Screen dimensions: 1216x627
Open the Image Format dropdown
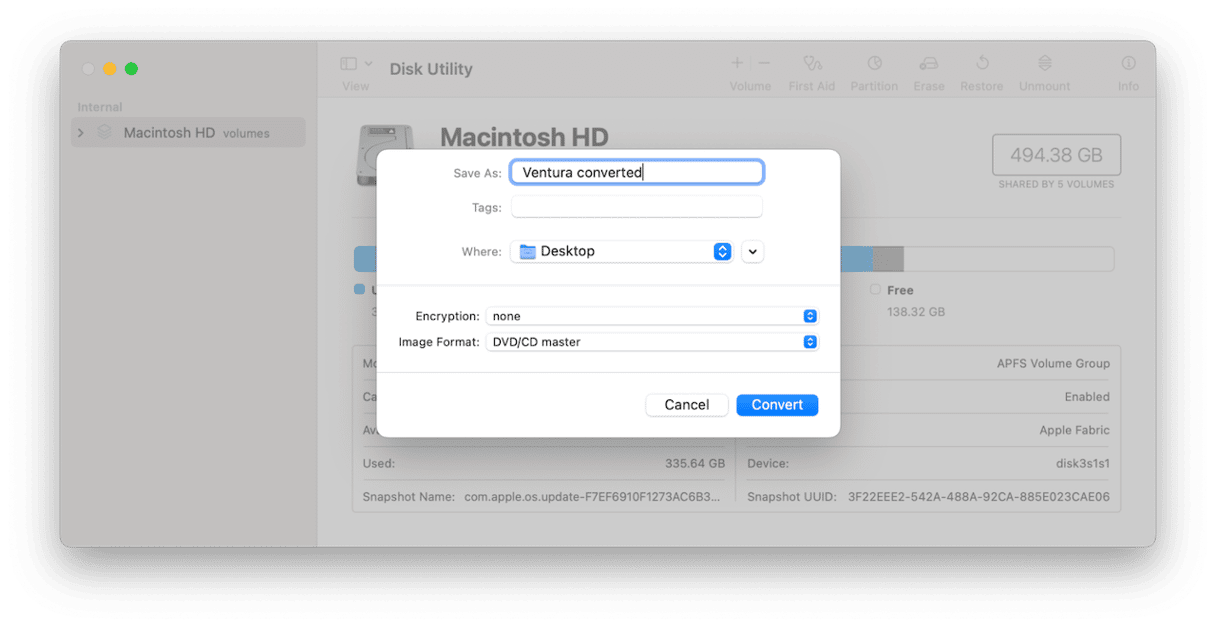point(652,342)
